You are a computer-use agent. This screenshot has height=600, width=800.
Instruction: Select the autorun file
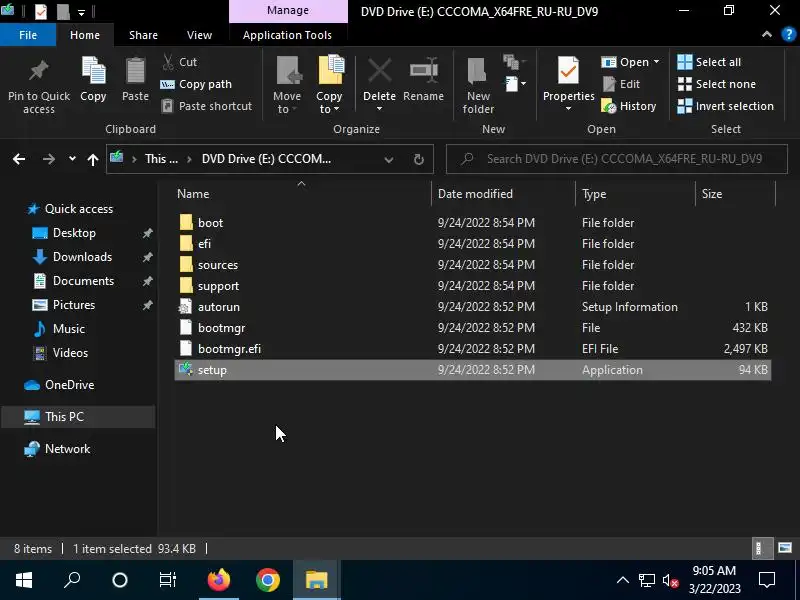[472, 307]
